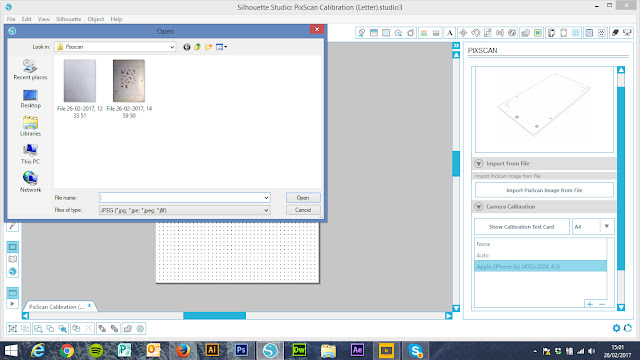The width and height of the screenshot is (640, 360).
Task: Open the A4 paper size dropdown
Action: point(593,227)
